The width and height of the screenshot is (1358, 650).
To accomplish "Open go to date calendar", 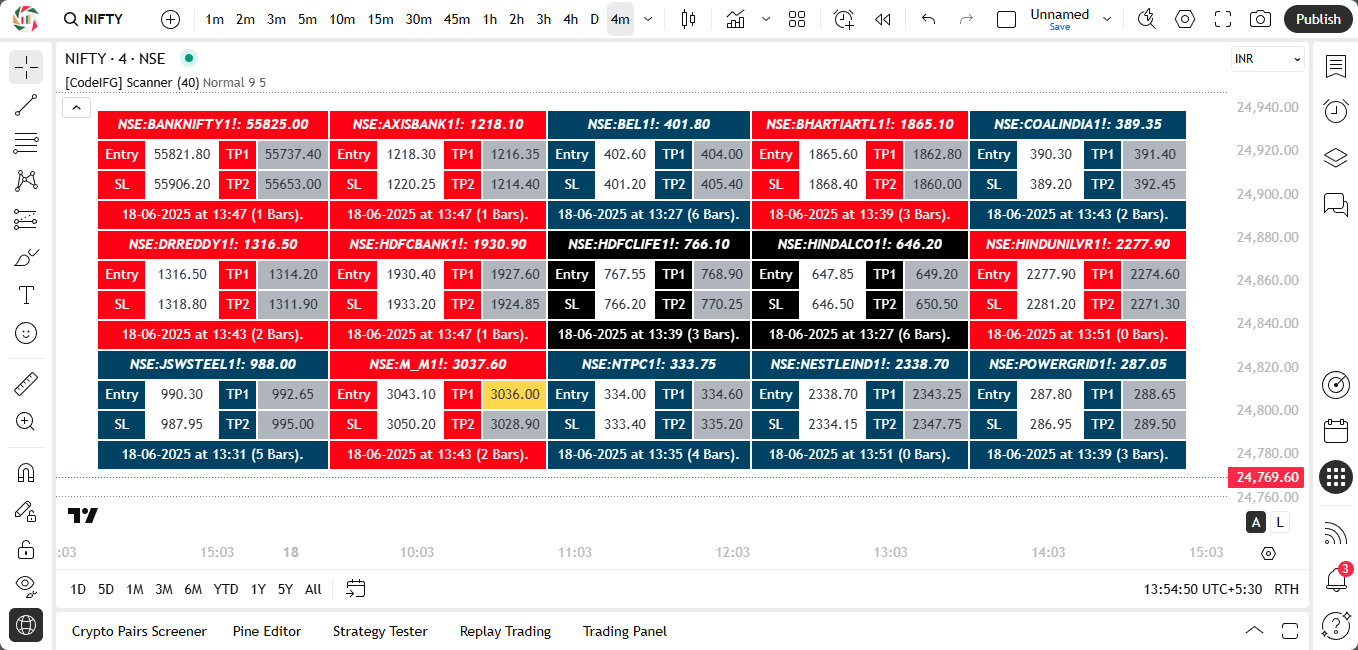I will click(355, 589).
